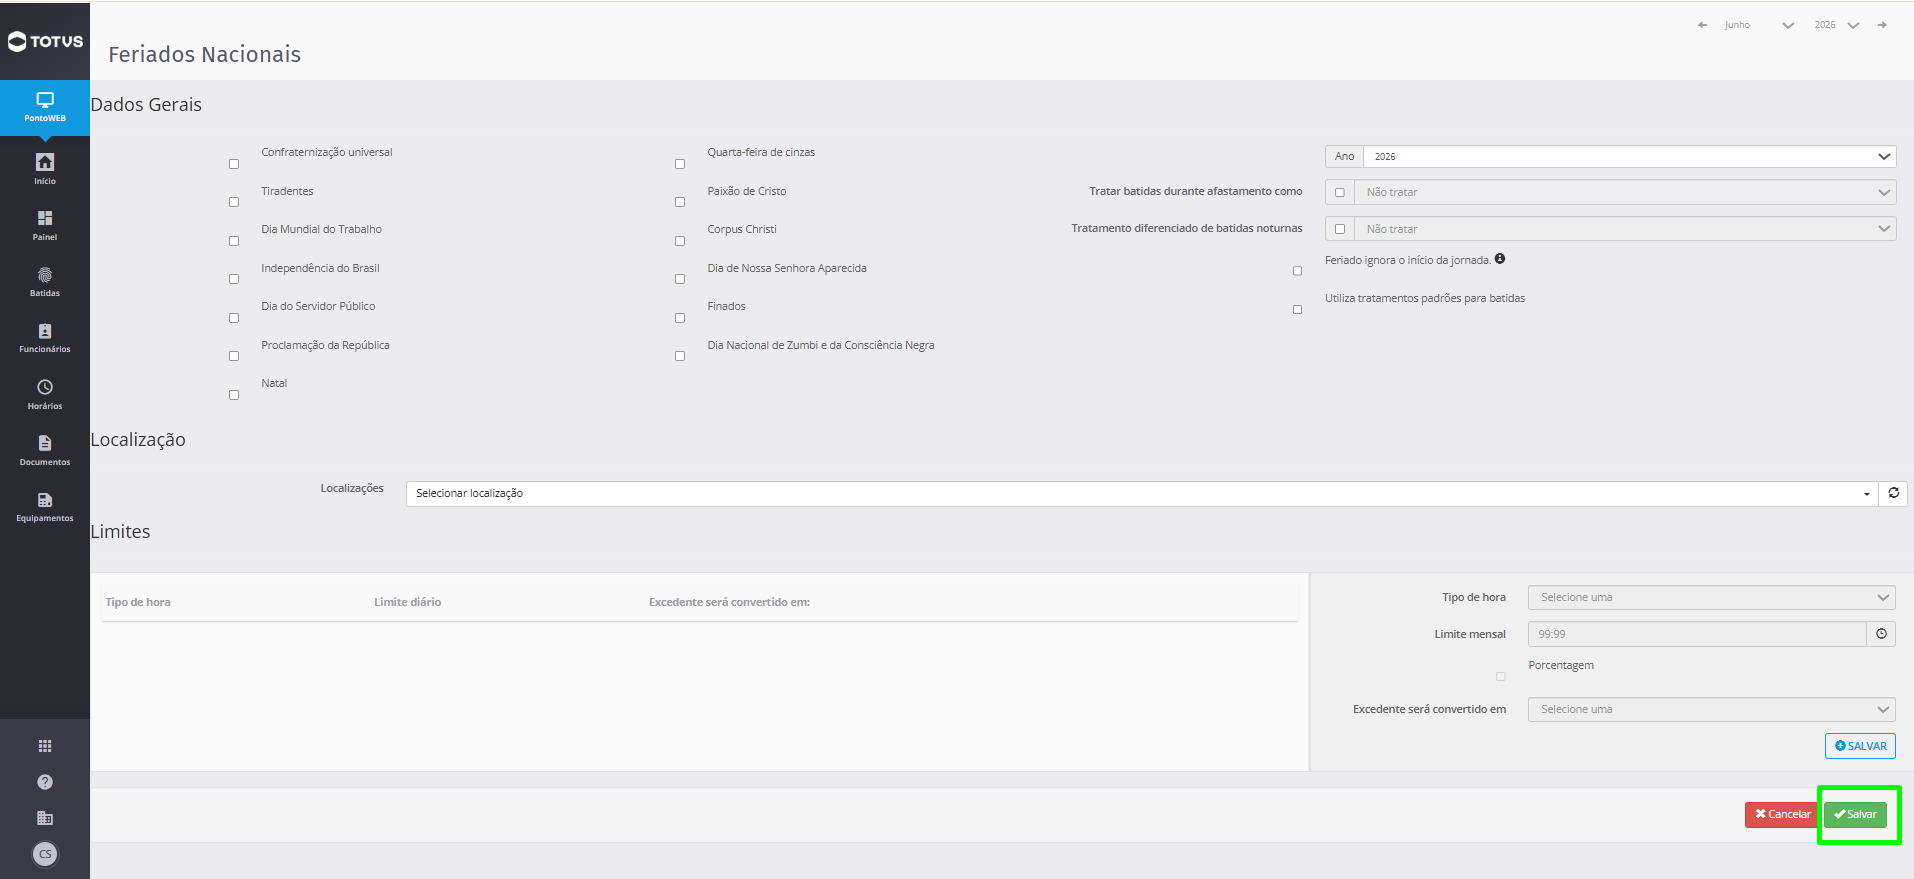Open the CS user avatar
Image resolution: width=1914 pixels, height=879 pixels.
[45, 854]
